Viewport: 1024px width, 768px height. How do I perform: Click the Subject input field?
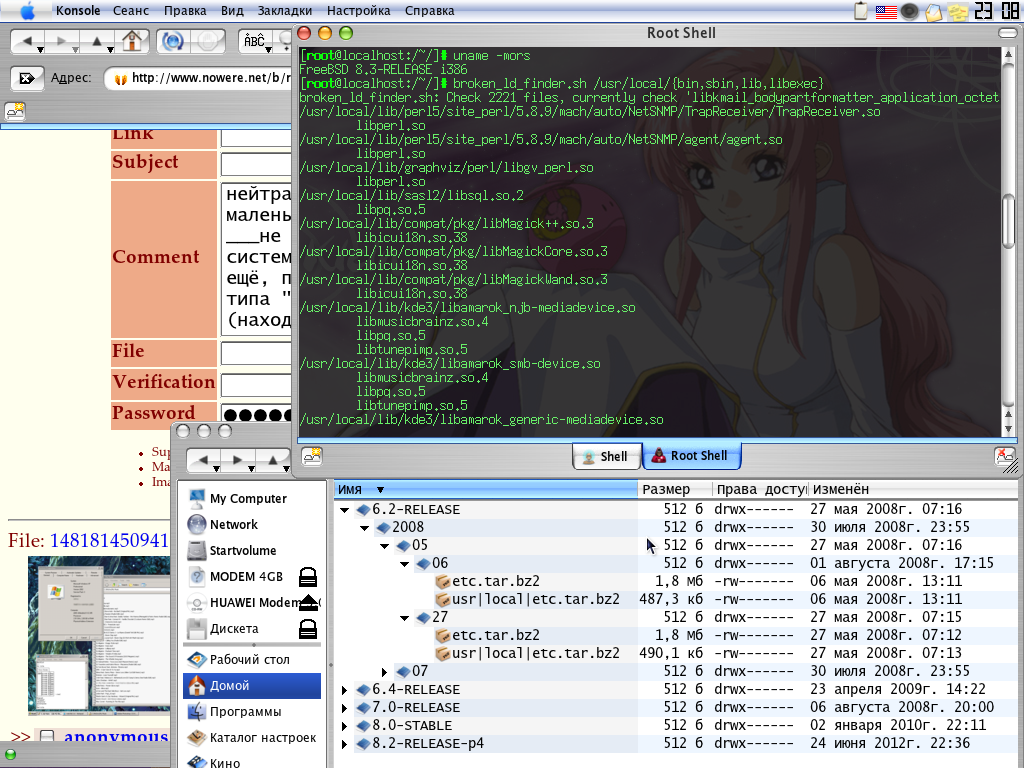256,165
